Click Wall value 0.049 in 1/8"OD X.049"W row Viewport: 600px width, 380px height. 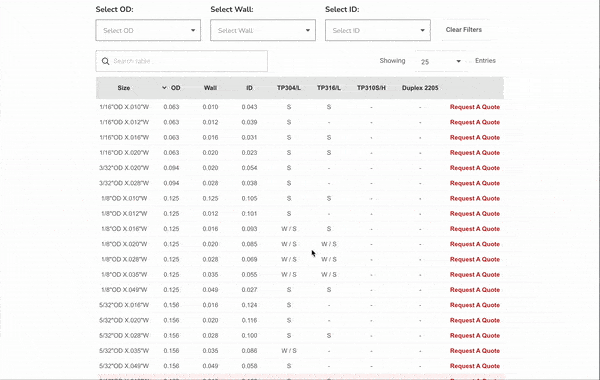210,290
